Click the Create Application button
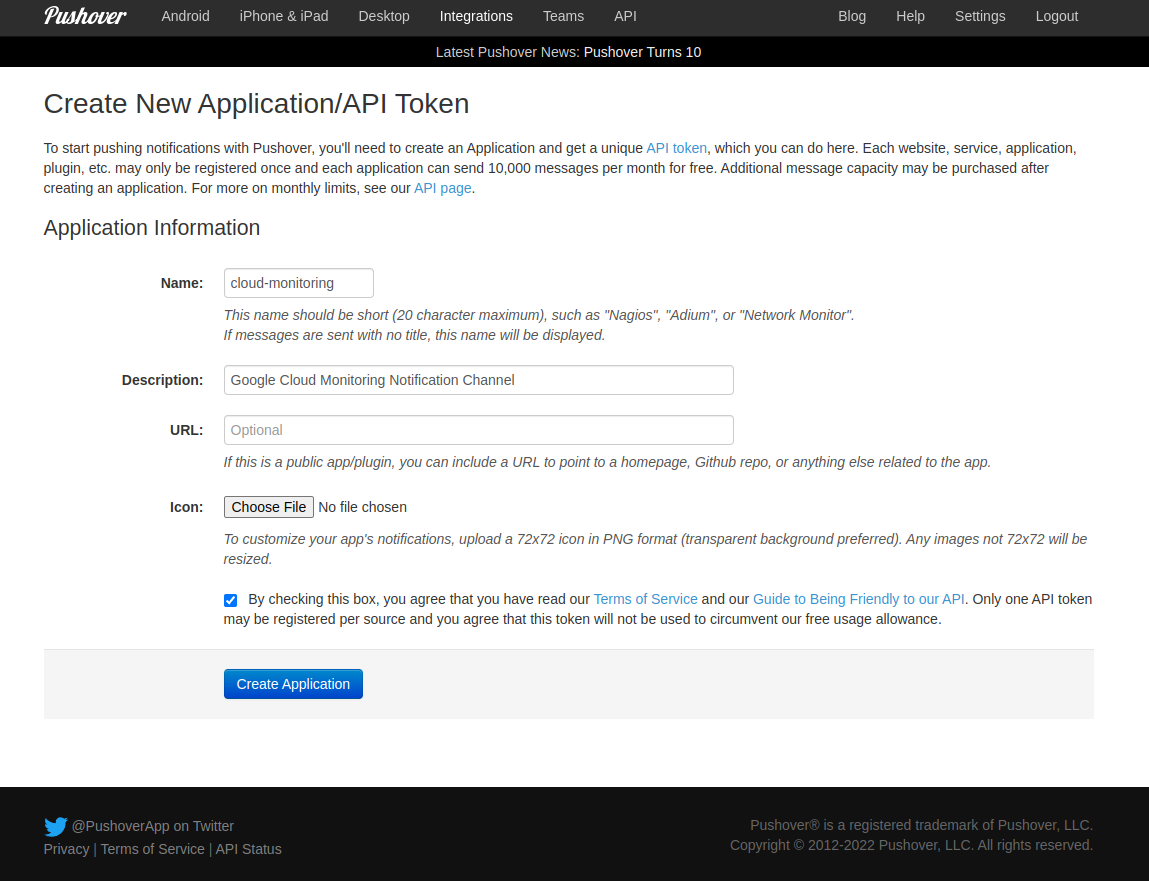 tap(293, 684)
